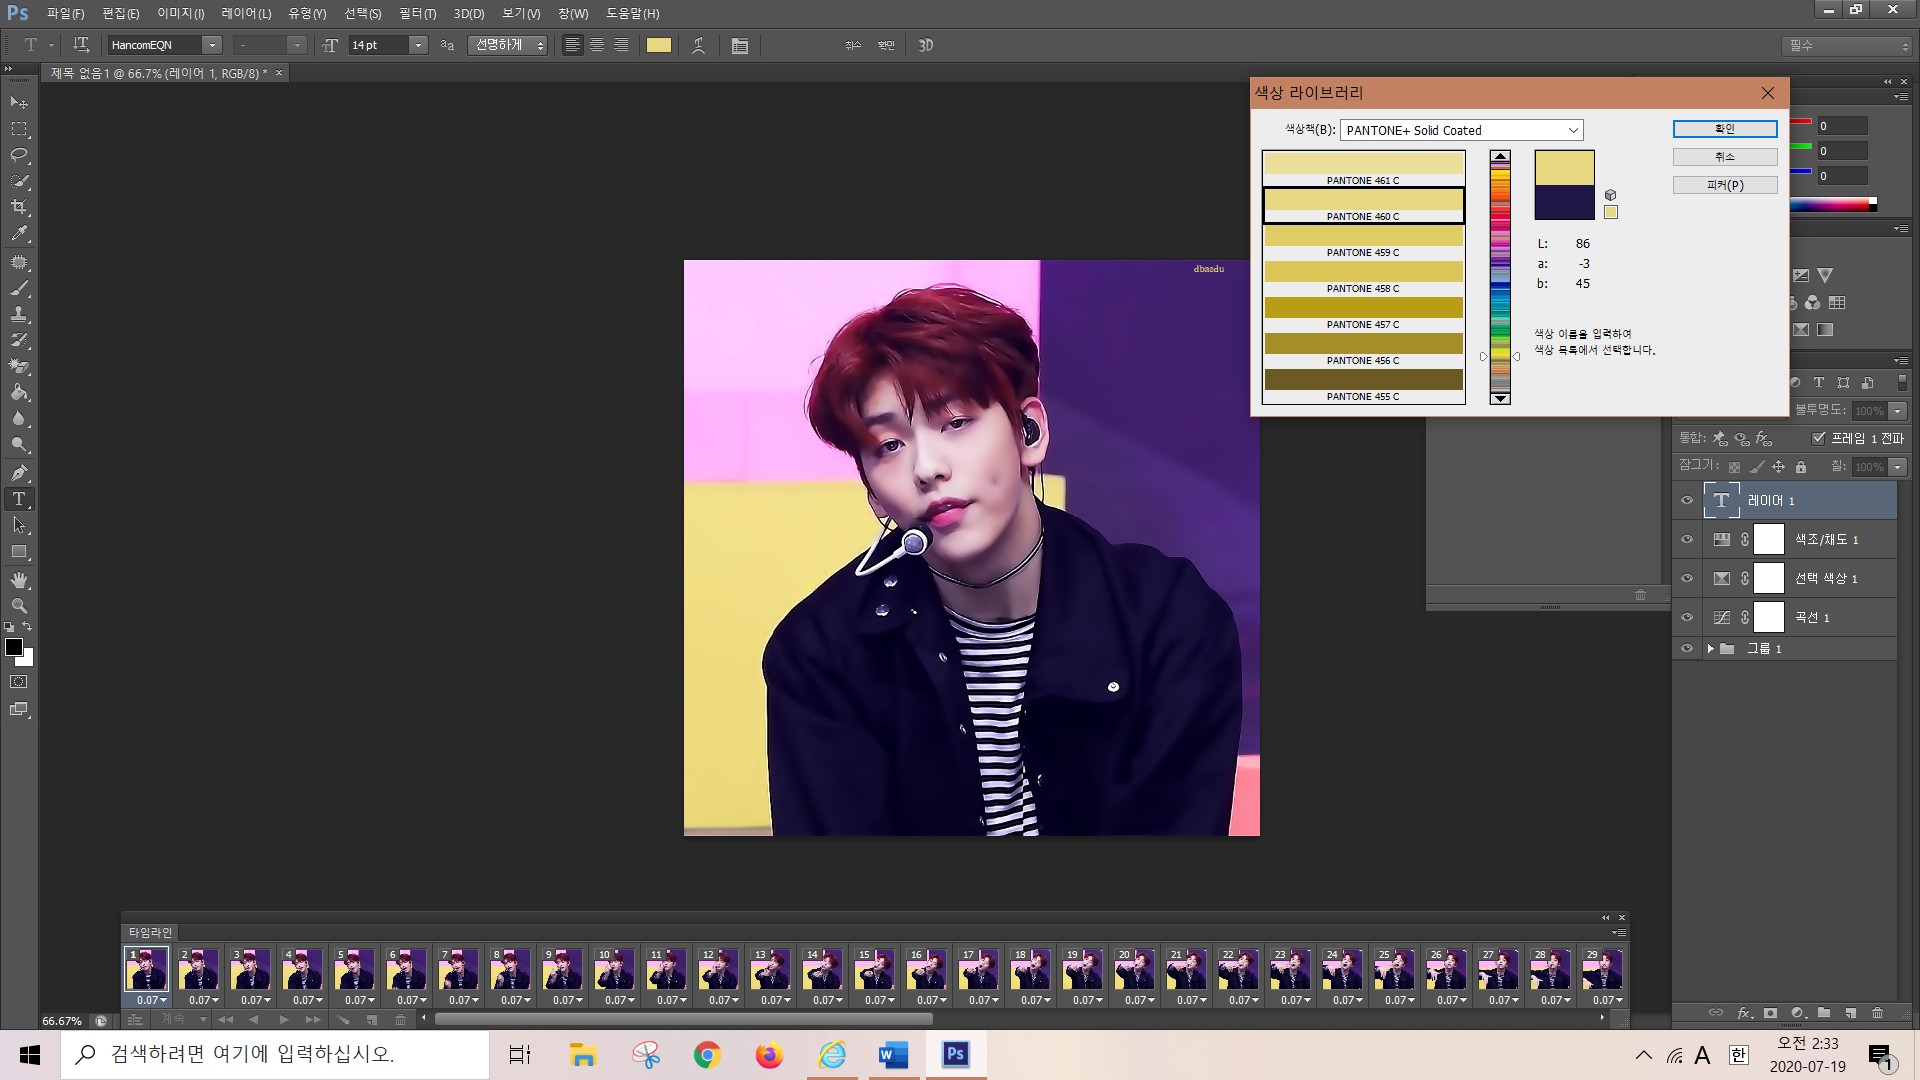Screen dimensions: 1920x1080
Task: Hide the 곡선 1 layer
Action: [x=1687, y=617]
